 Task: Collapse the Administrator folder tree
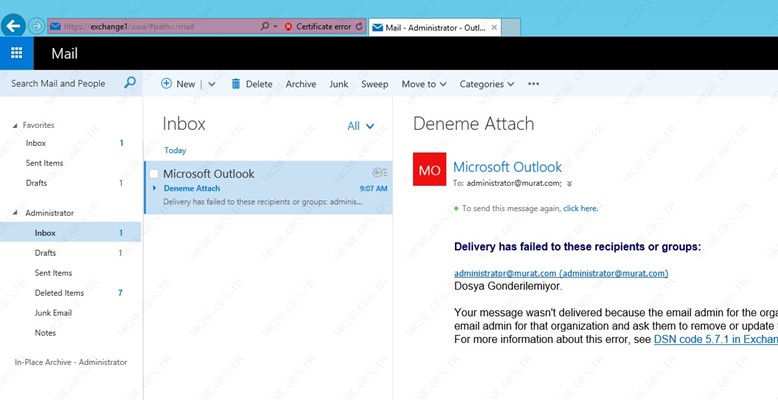[x=14, y=213]
